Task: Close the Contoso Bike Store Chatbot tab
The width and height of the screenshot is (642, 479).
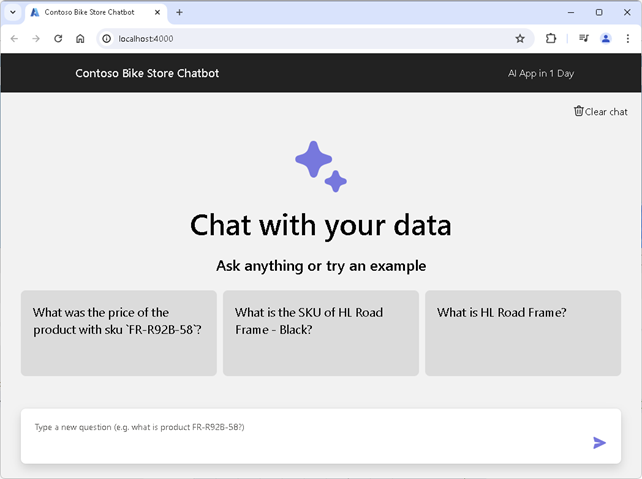Action: pos(155,12)
